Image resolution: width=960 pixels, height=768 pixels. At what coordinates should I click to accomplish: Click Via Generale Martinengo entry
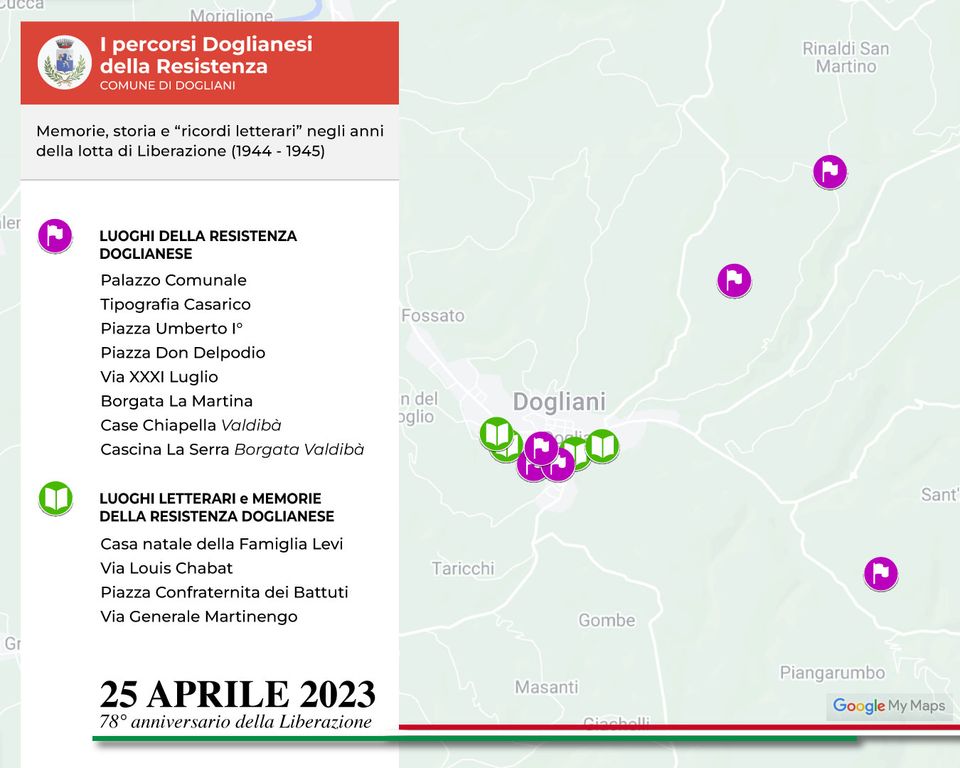point(198,616)
